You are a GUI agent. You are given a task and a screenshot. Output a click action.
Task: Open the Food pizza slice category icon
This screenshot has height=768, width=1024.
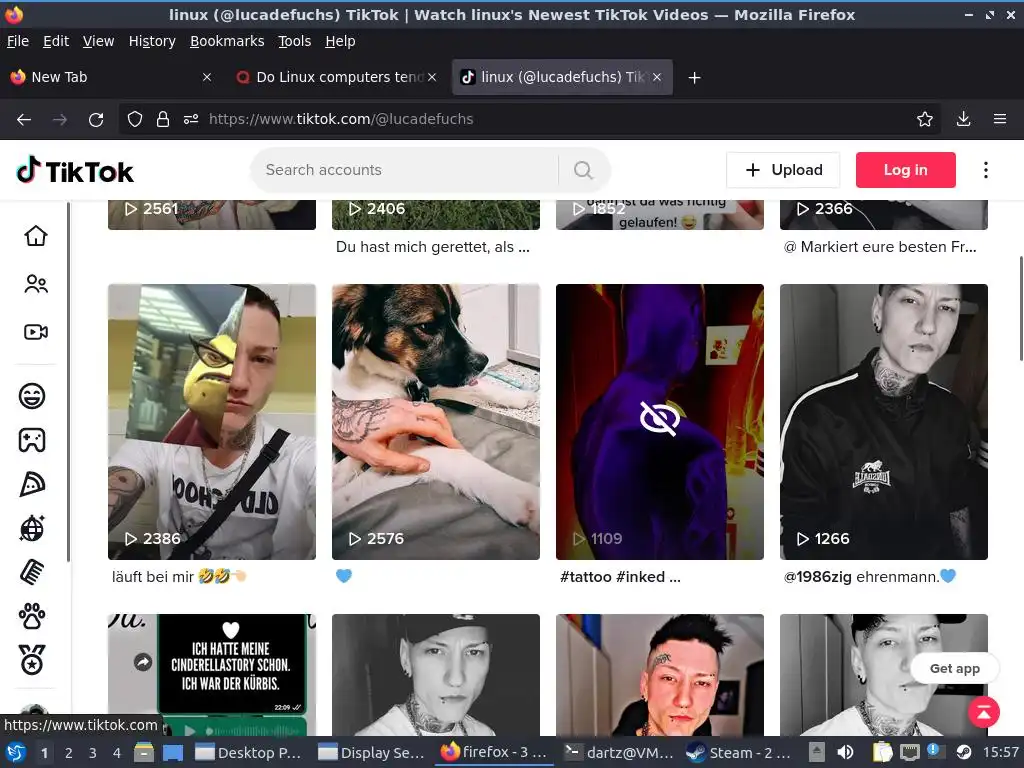[x=32, y=484]
